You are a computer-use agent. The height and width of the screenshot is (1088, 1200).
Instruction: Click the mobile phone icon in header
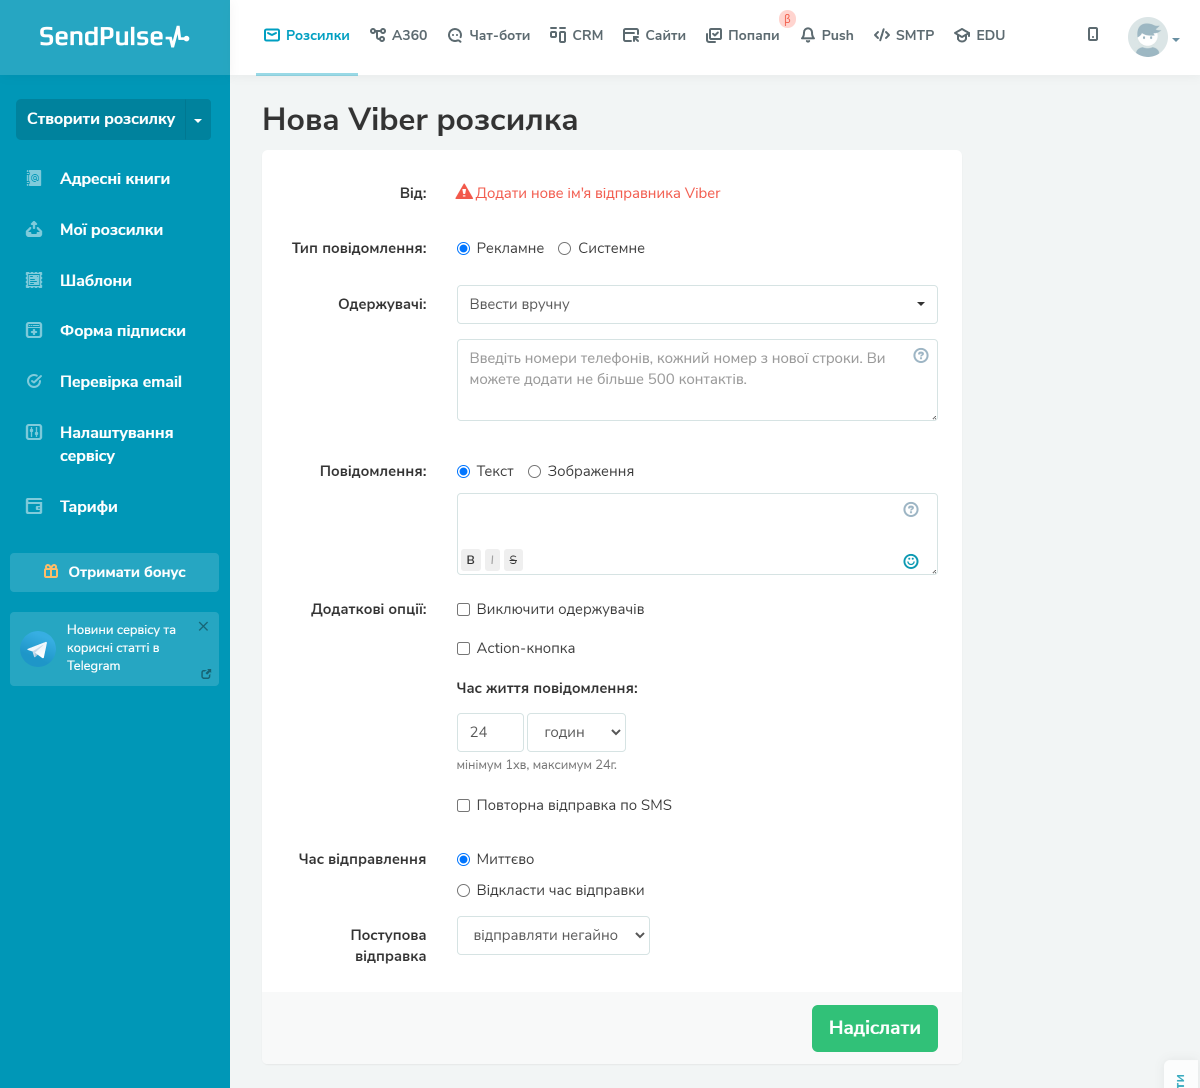[1093, 34]
